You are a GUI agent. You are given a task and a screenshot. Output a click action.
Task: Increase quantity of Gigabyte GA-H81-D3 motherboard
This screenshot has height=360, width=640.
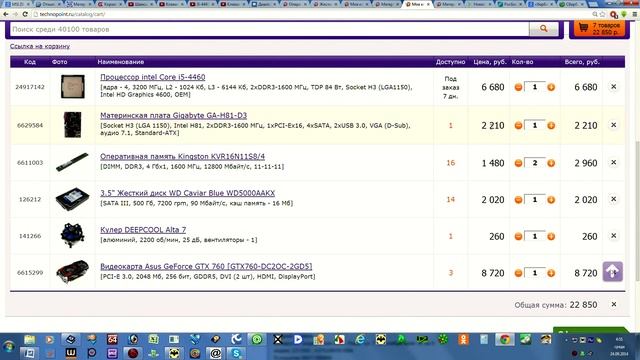551,126
